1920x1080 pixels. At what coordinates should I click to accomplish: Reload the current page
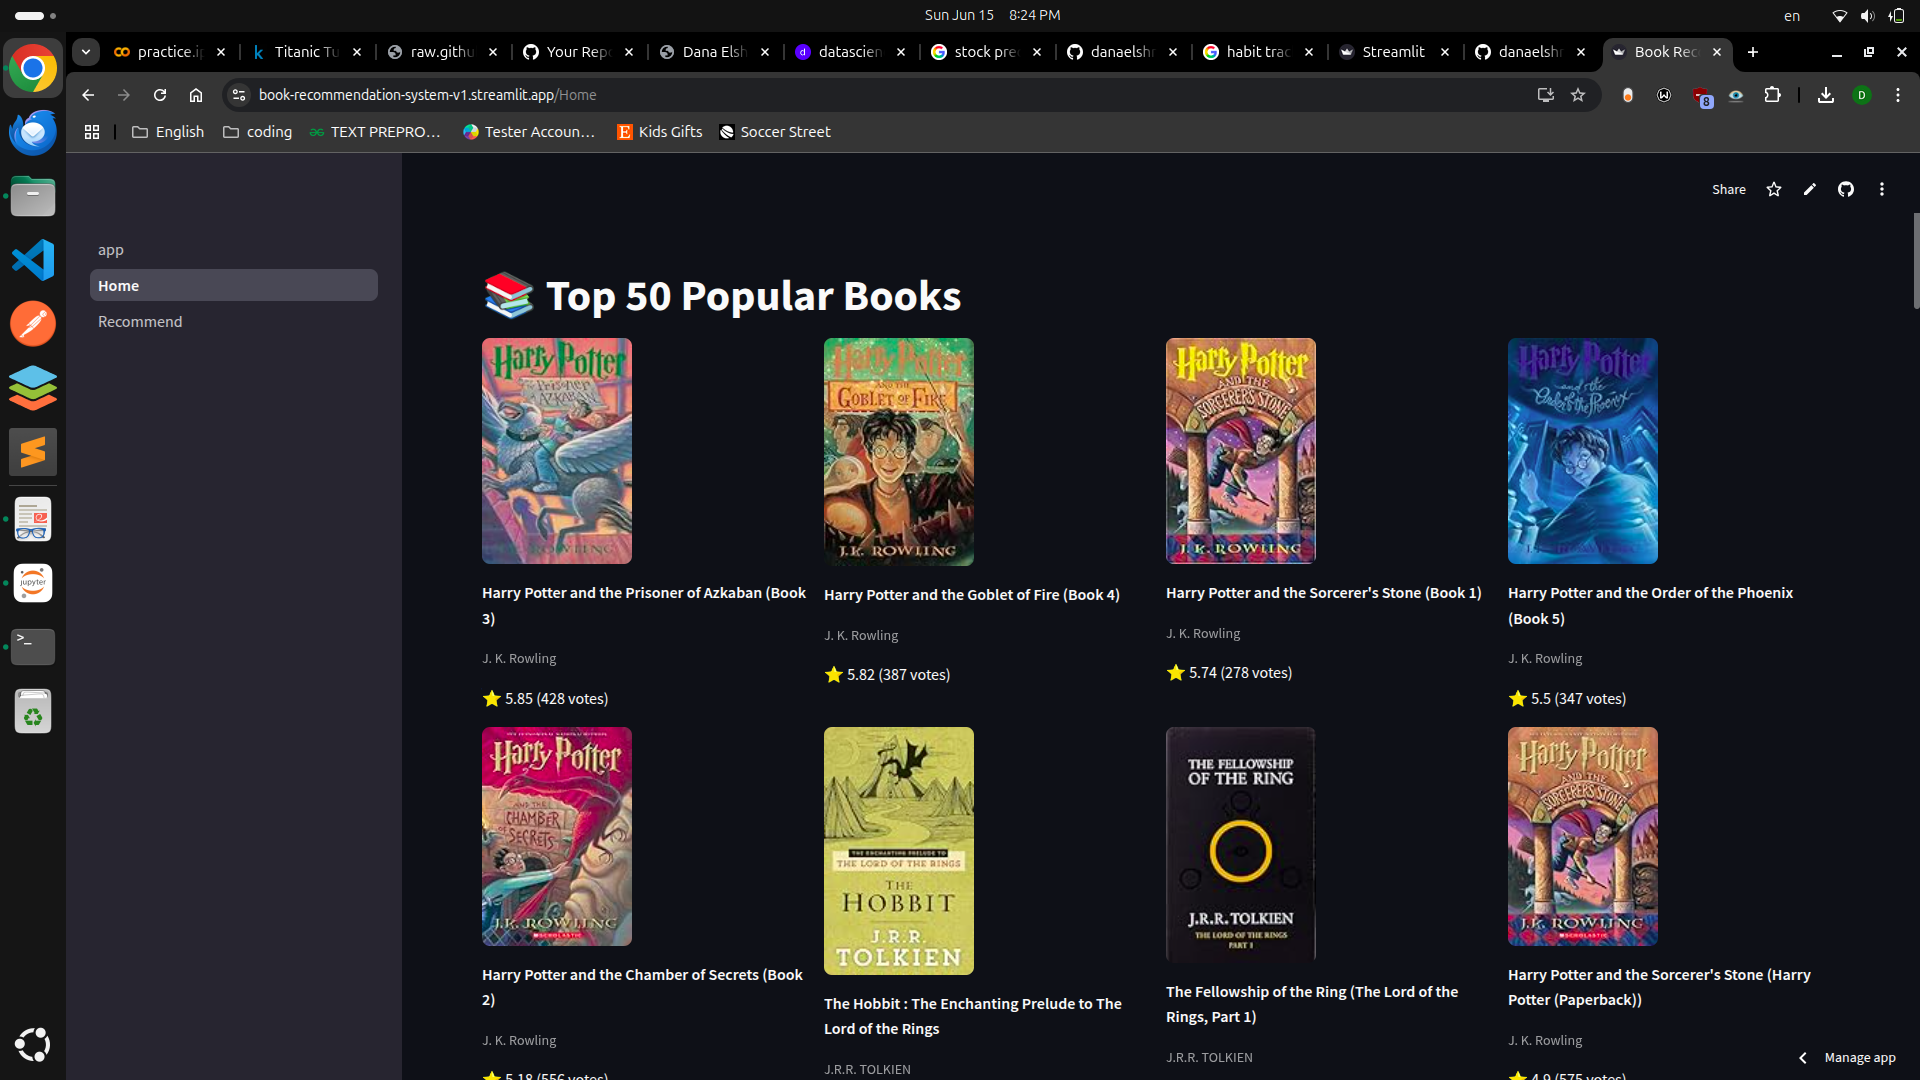[x=160, y=95]
